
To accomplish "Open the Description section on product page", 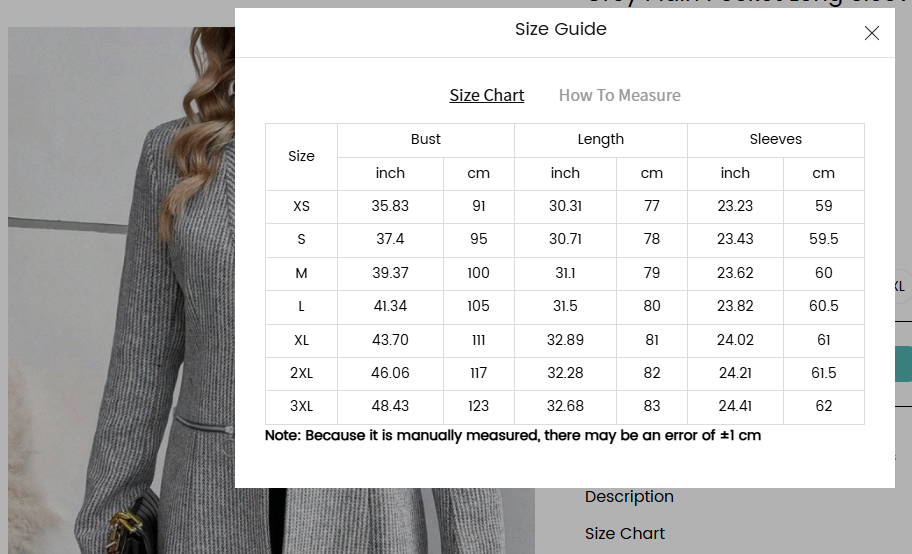I will click(x=629, y=497).
